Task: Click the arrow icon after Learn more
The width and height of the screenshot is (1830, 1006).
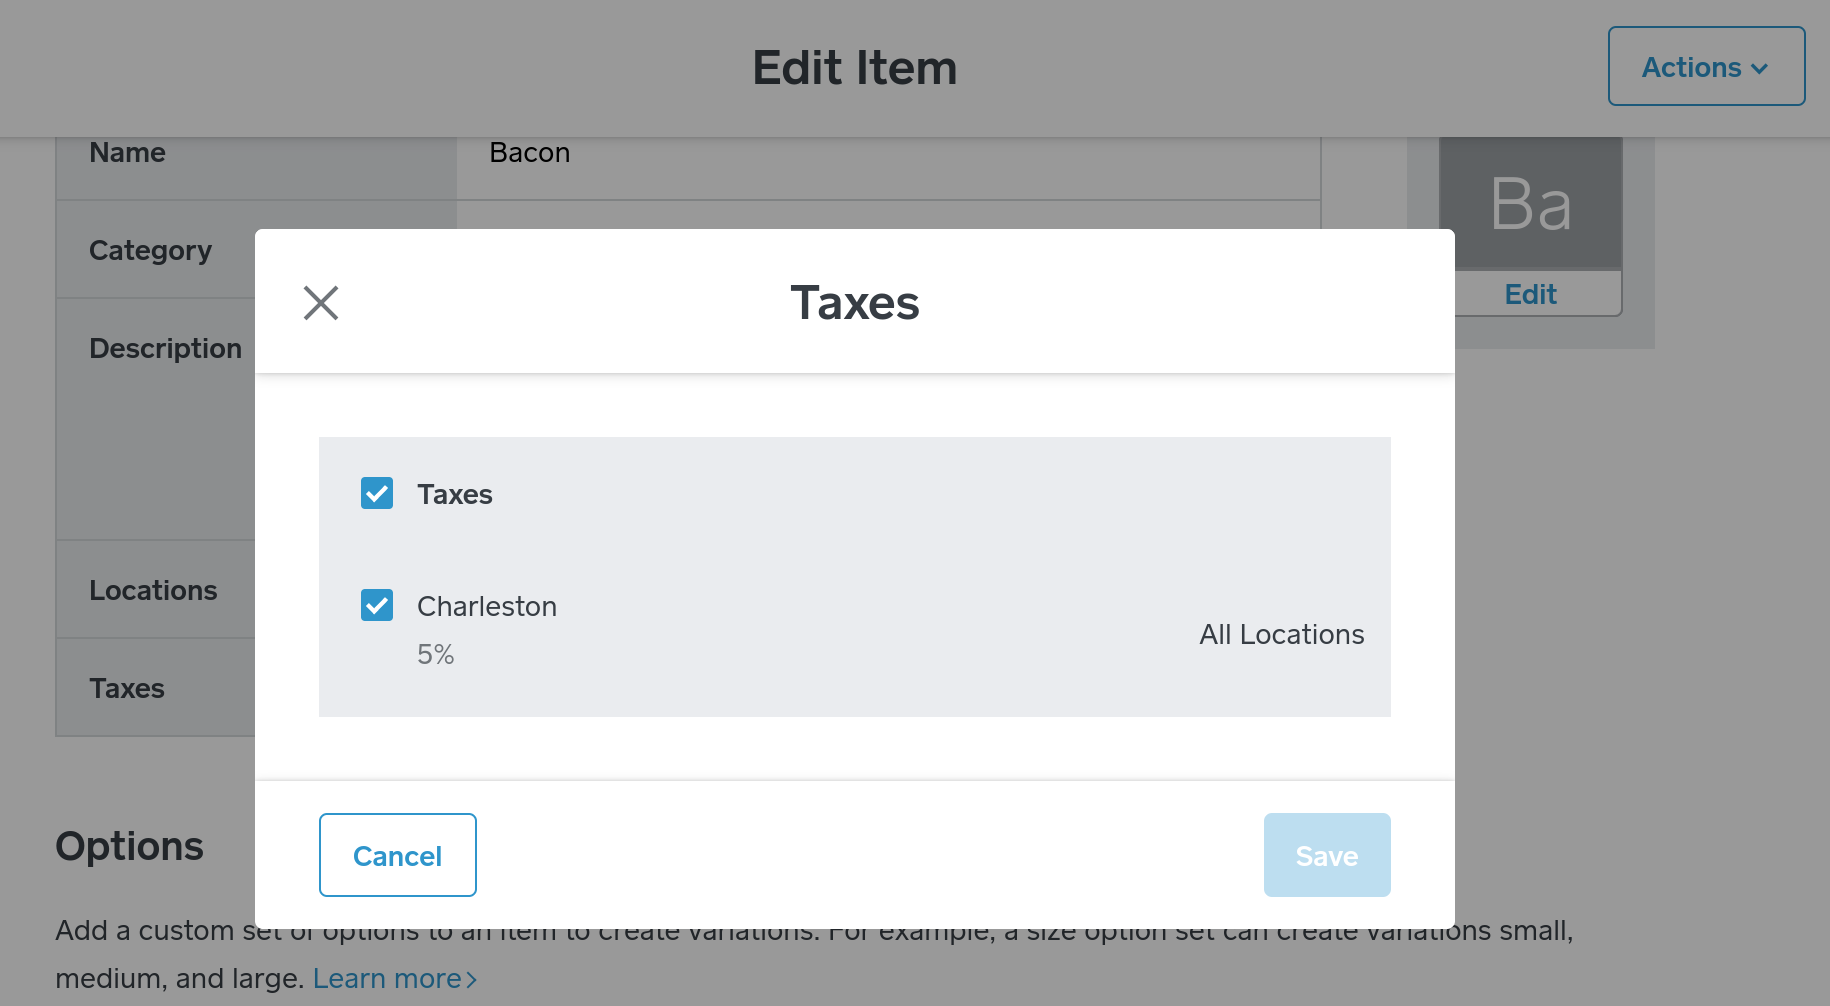Action: coord(472,979)
